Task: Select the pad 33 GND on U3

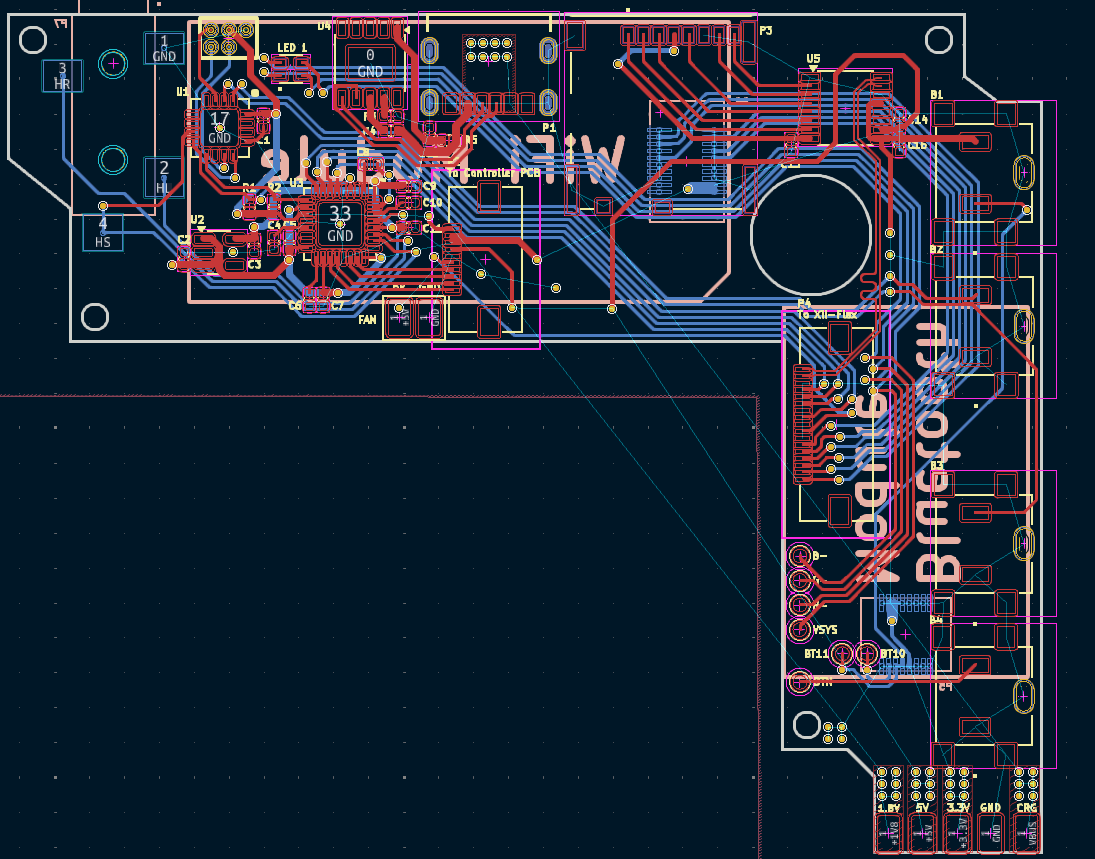Action: pyautogui.click(x=340, y=223)
